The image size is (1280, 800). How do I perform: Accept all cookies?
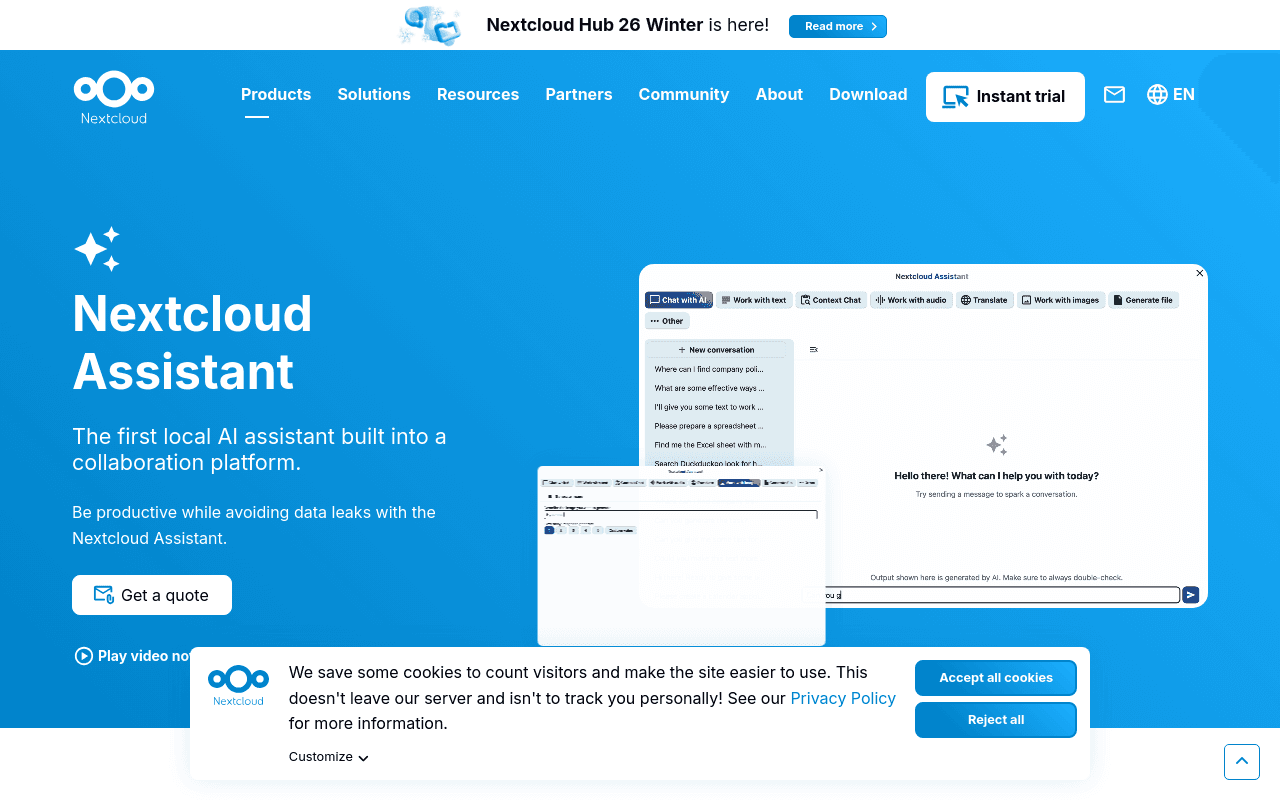[996, 678]
